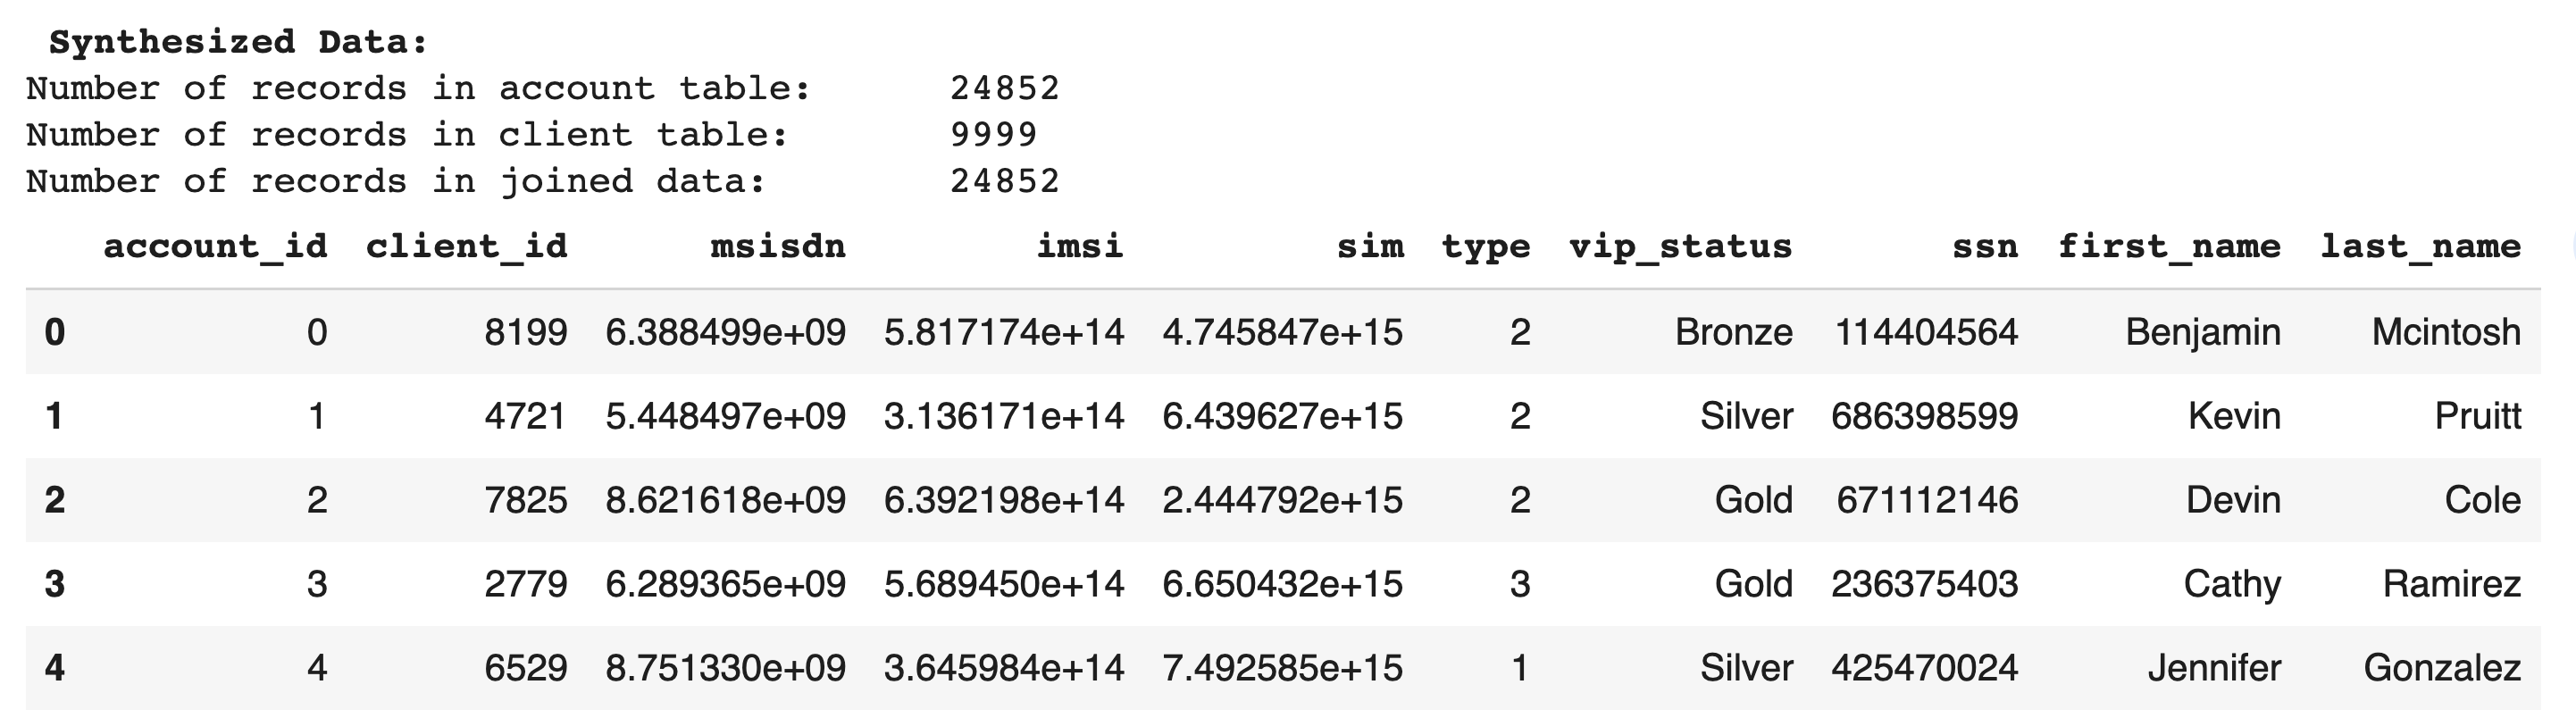This screenshot has height=718, width=2576.
Task: Select the msisdn column header
Action: (x=777, y=246)
